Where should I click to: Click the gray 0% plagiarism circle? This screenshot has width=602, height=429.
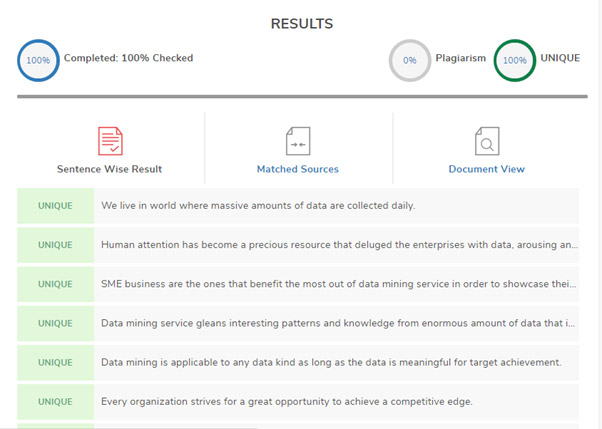click(x=410, y=60)
